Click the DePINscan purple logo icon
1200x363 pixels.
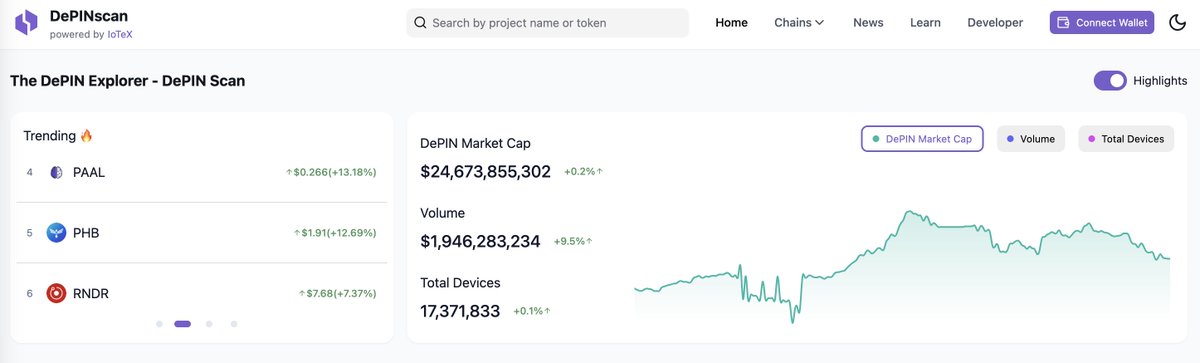(x=27, y=23)
